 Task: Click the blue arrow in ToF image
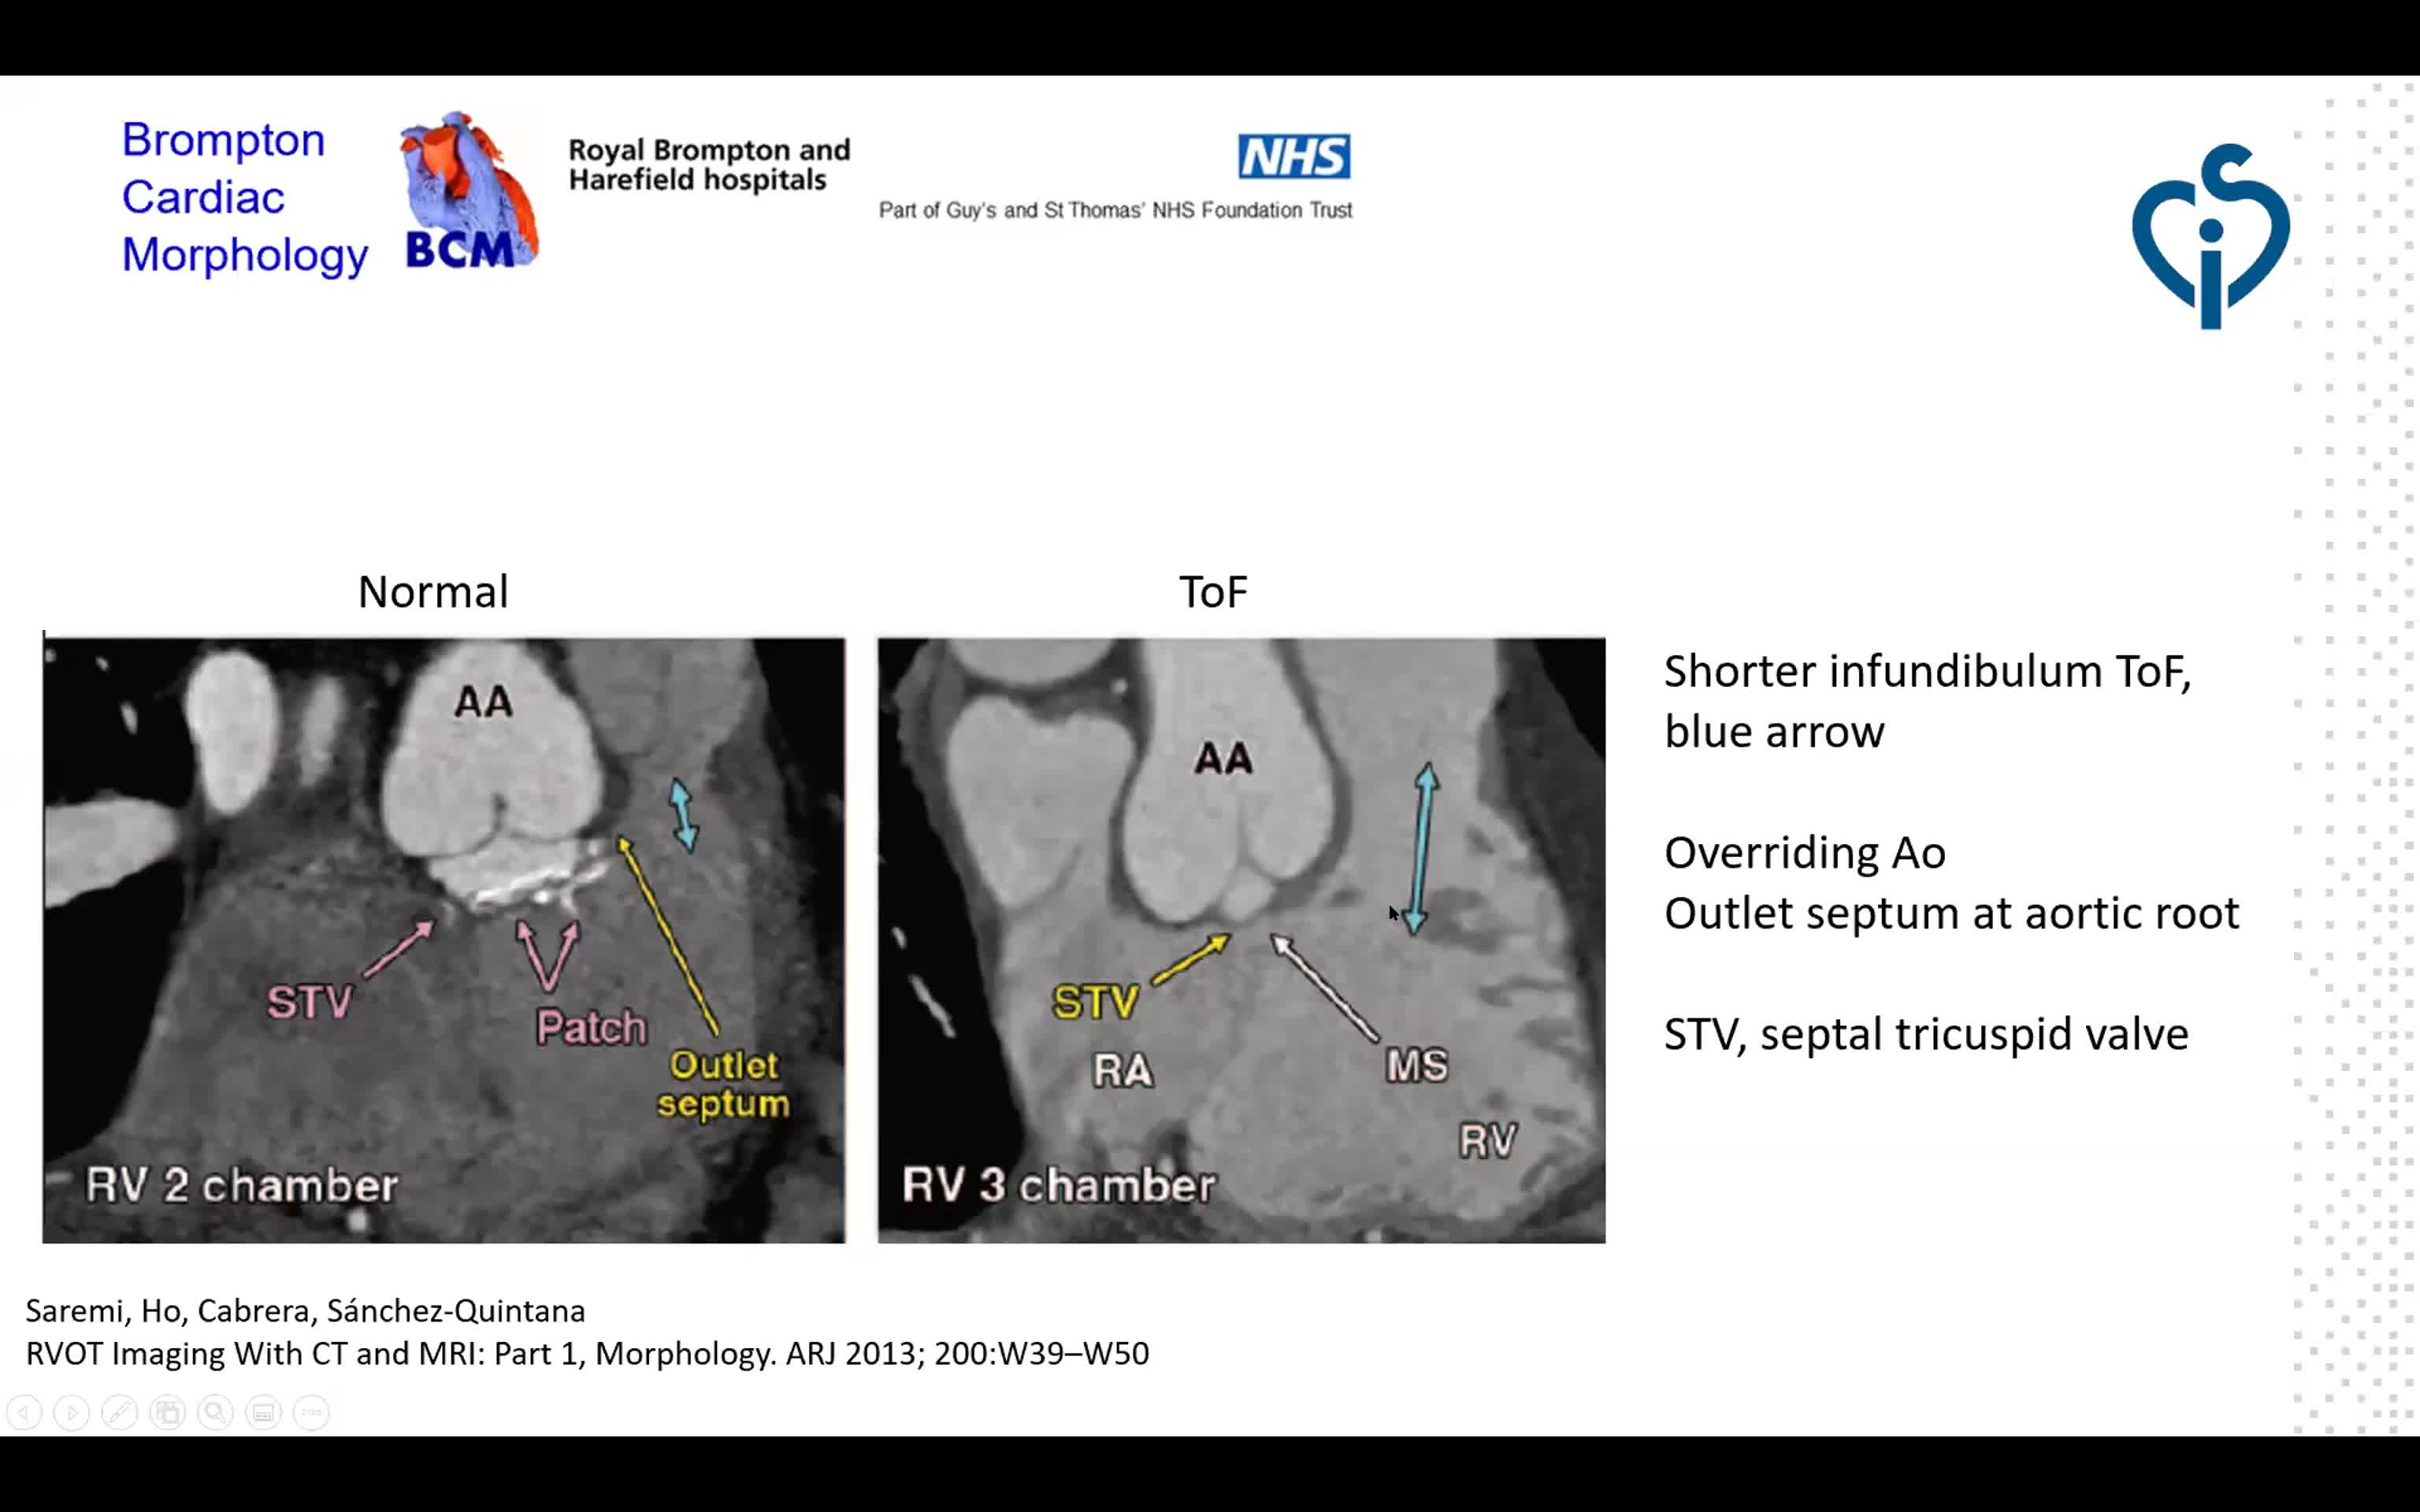point(1421,848)
